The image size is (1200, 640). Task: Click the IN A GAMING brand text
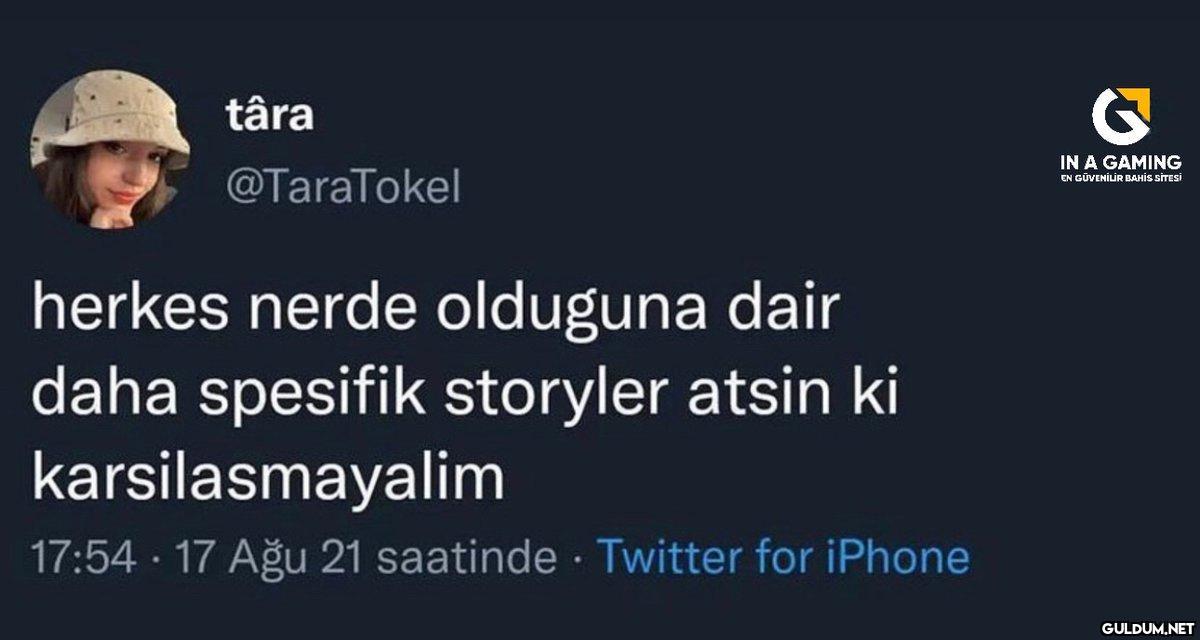click(x=1121, y=162)
